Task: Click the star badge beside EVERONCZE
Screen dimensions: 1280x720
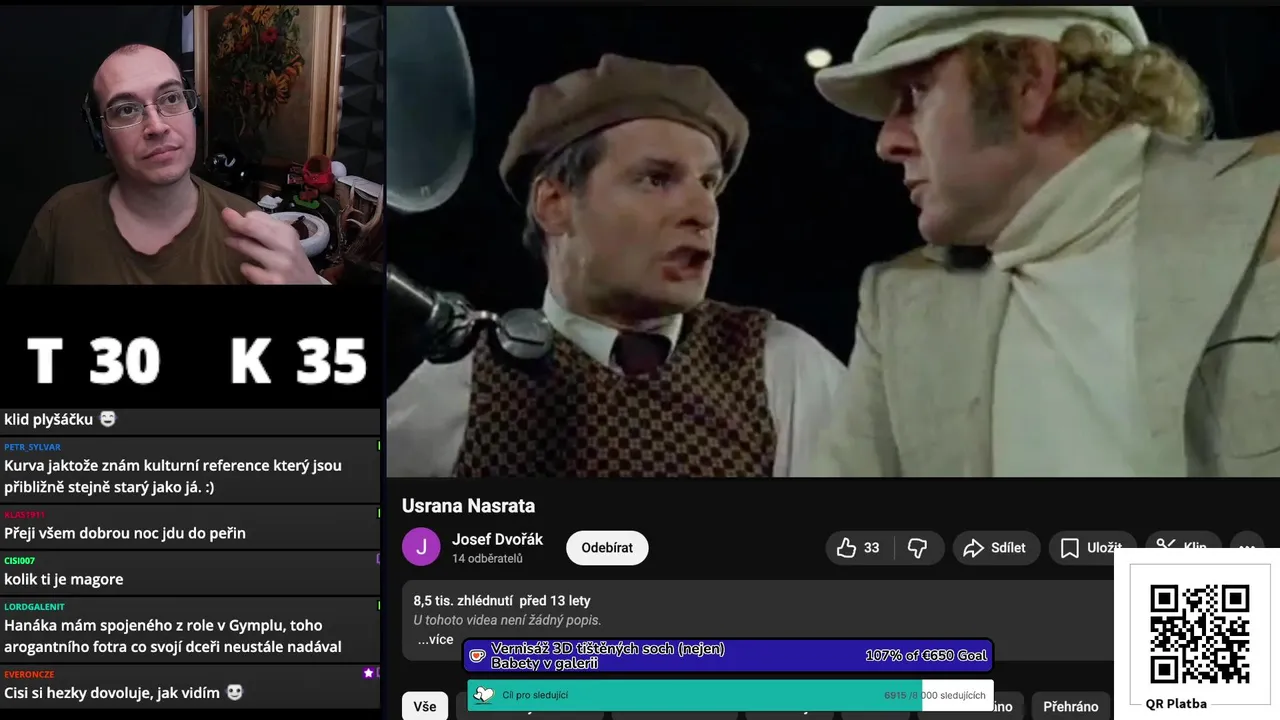Action: (368, 674)
